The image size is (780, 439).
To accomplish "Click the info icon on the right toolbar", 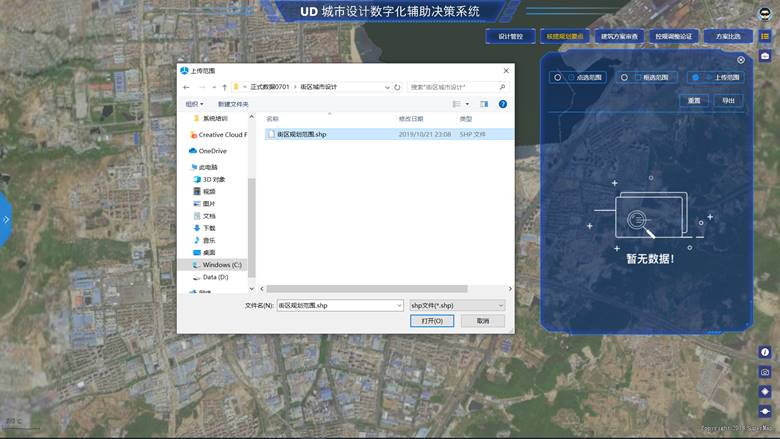I will (765, 352).
